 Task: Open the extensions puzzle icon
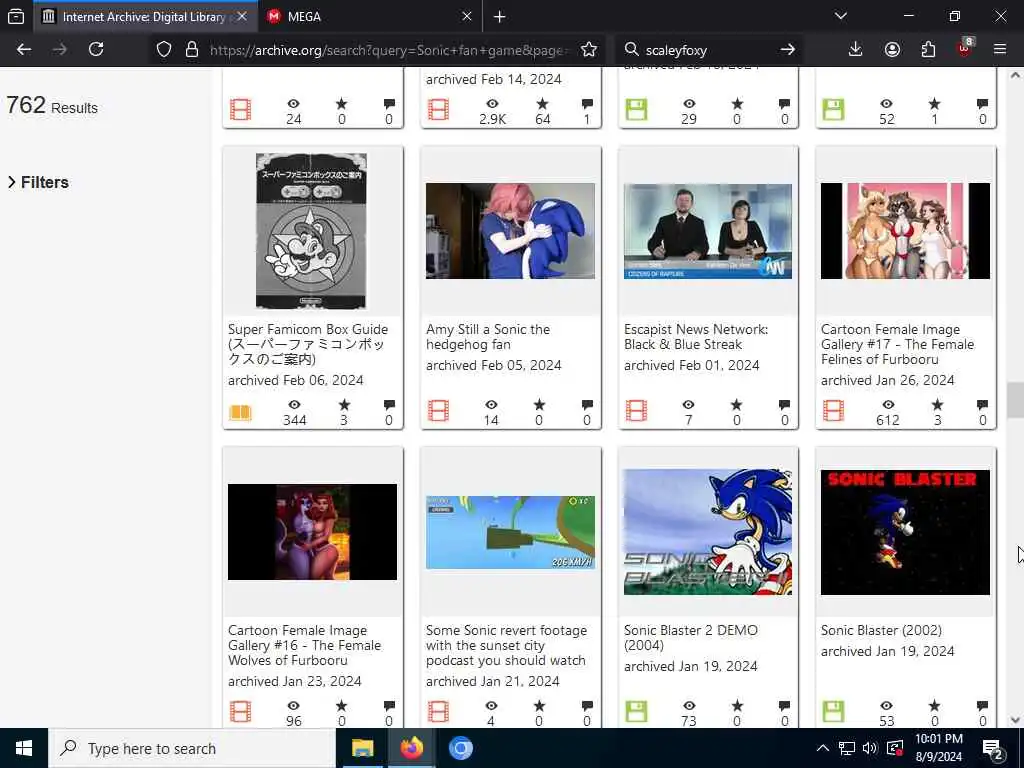coord(928,50)
